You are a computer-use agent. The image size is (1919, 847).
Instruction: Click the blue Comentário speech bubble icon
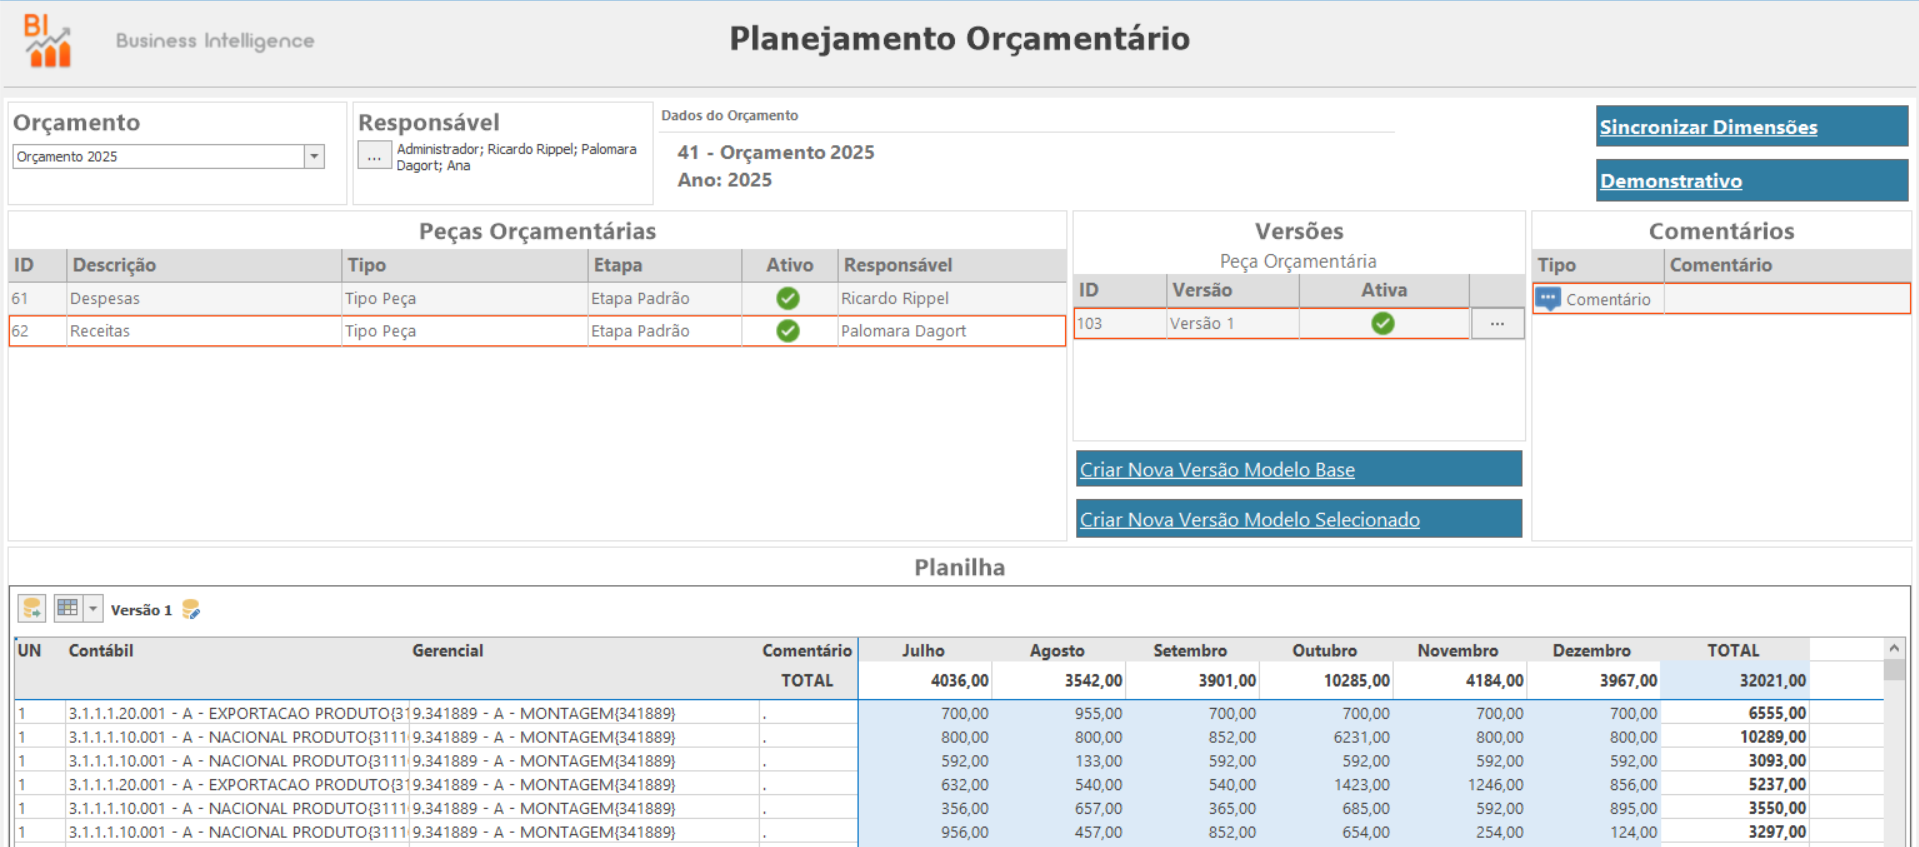(1548, 299)
